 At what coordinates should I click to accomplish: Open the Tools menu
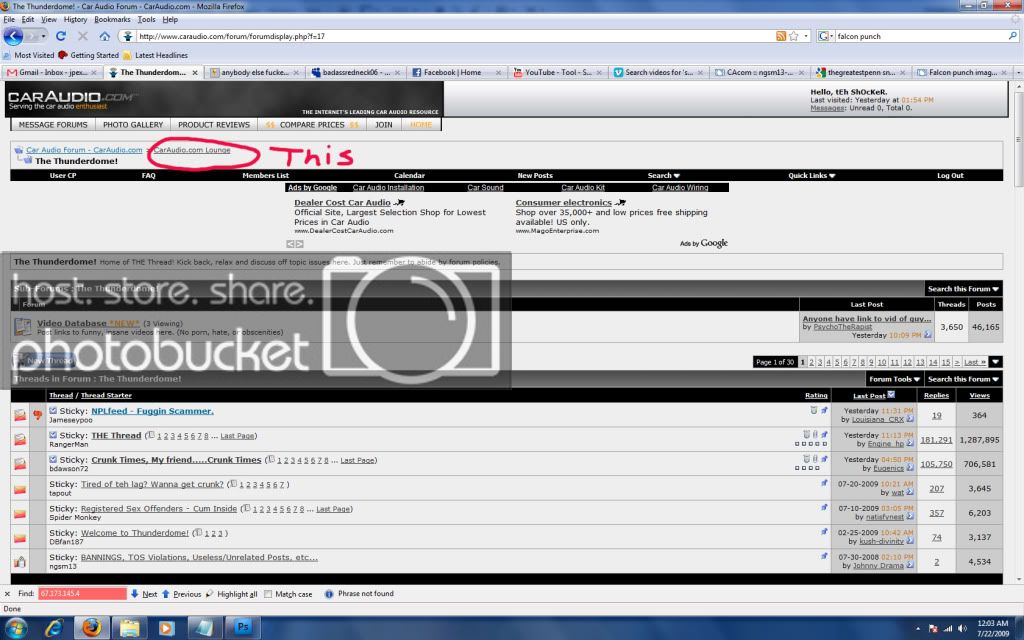coord(146,20)
